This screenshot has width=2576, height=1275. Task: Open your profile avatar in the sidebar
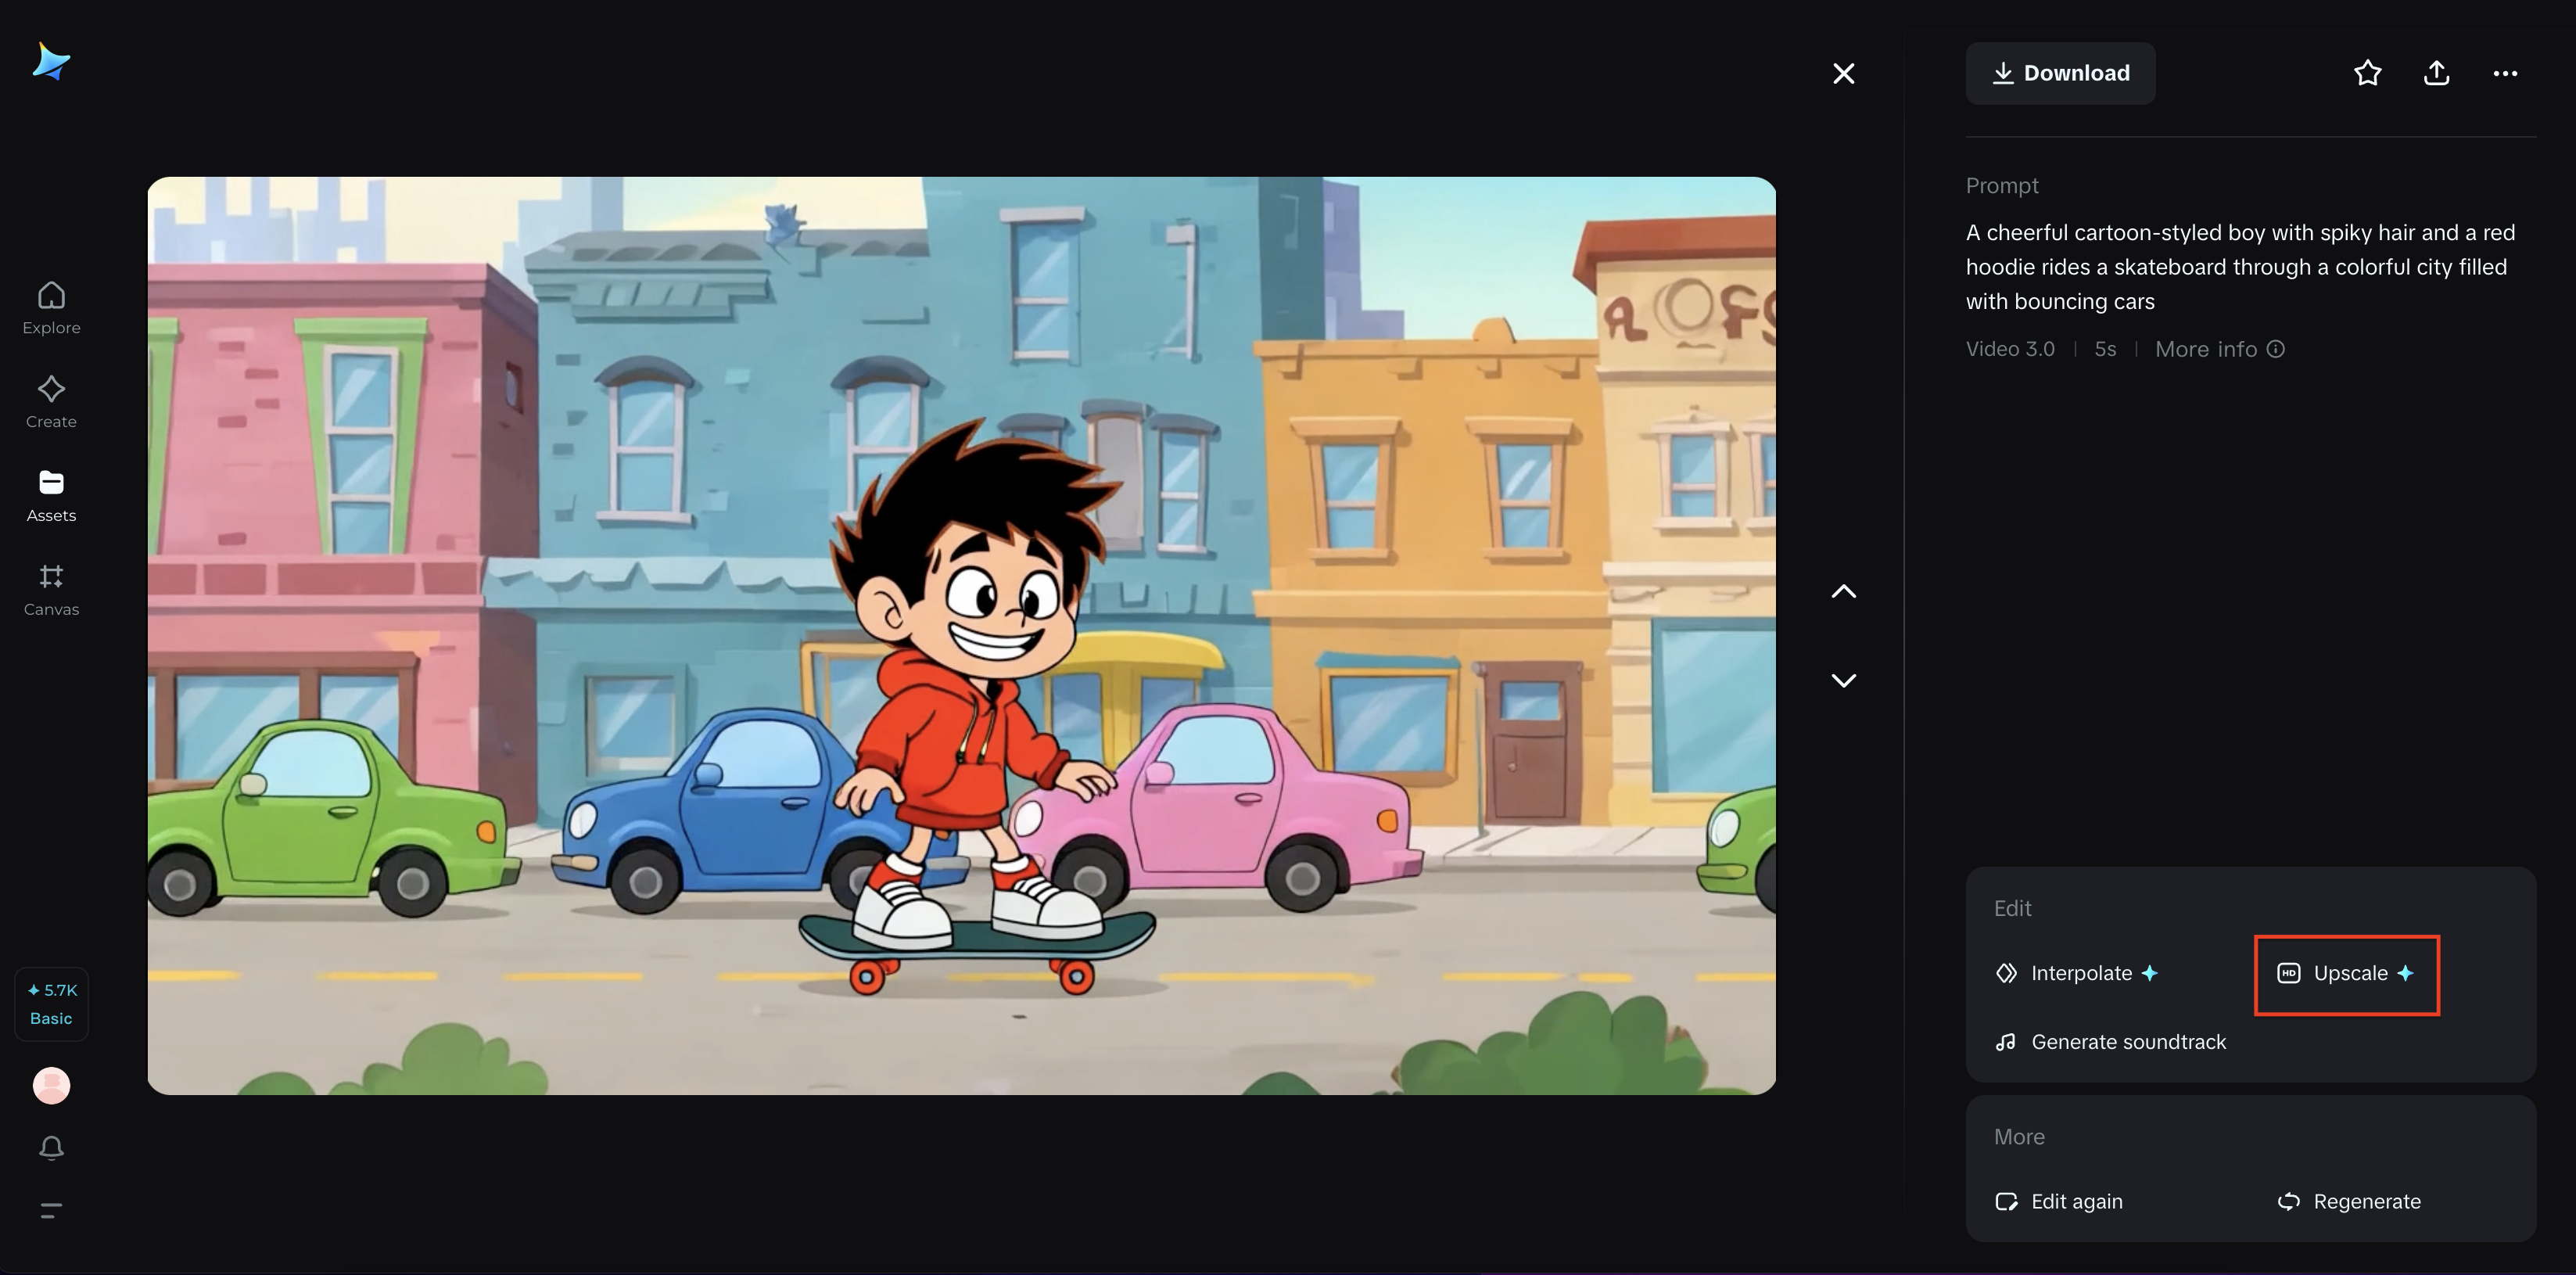(x=51, y=1085)
